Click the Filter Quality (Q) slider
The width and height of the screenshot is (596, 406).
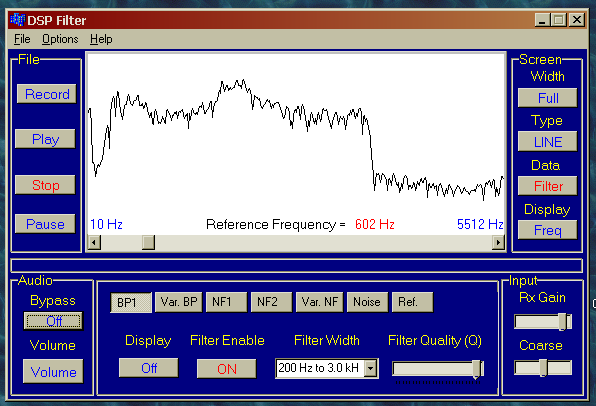(x=438, y=369)
